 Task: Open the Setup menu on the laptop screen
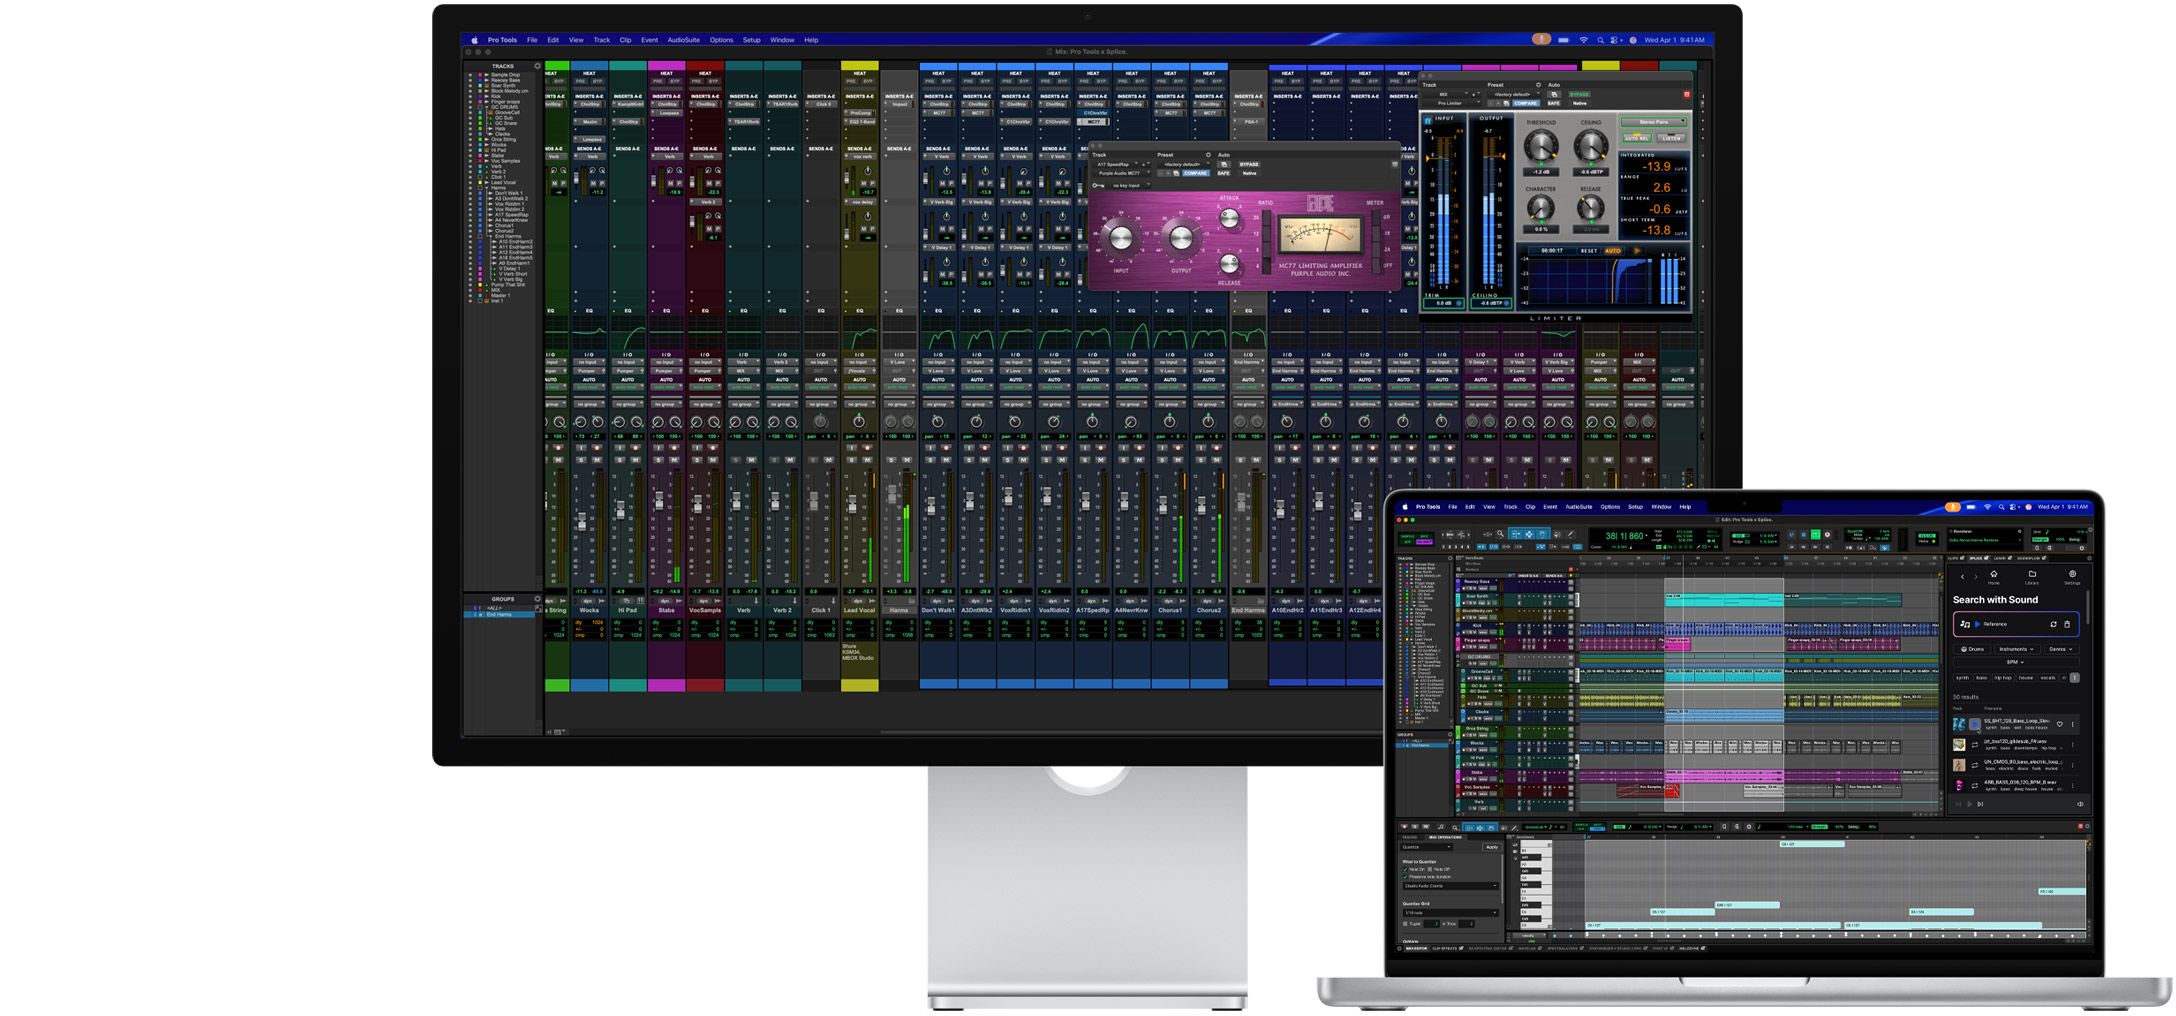click(x=1635, y=507)
